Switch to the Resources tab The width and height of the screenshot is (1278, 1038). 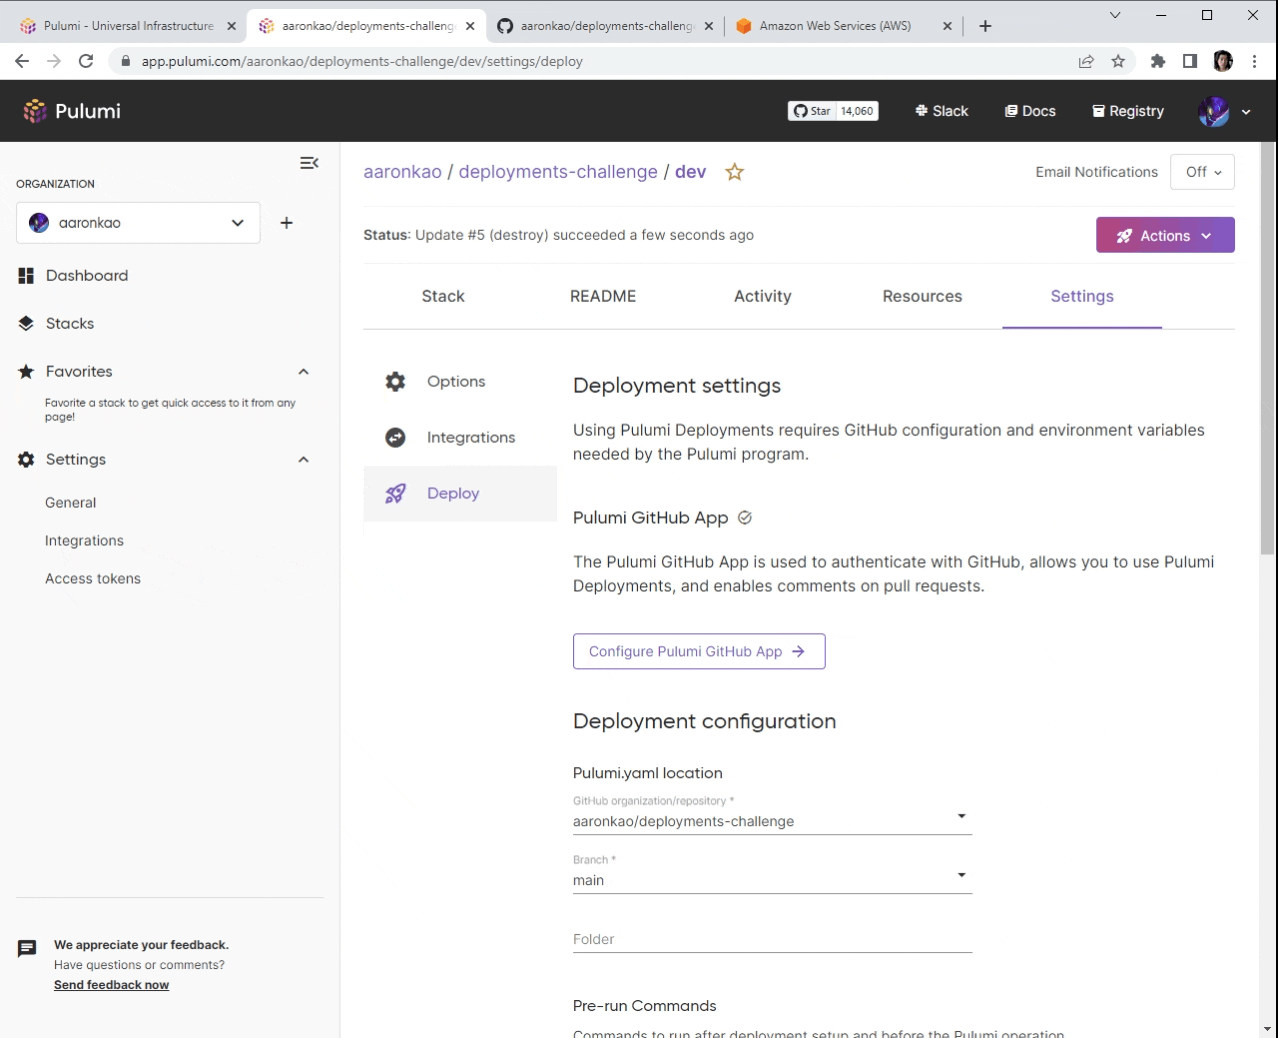[x=922, y=296]
